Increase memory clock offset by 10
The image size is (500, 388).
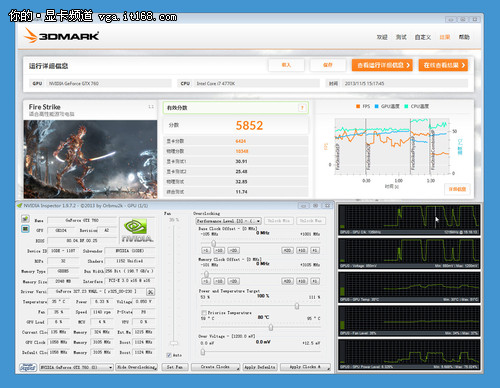[x=302, y=281]
